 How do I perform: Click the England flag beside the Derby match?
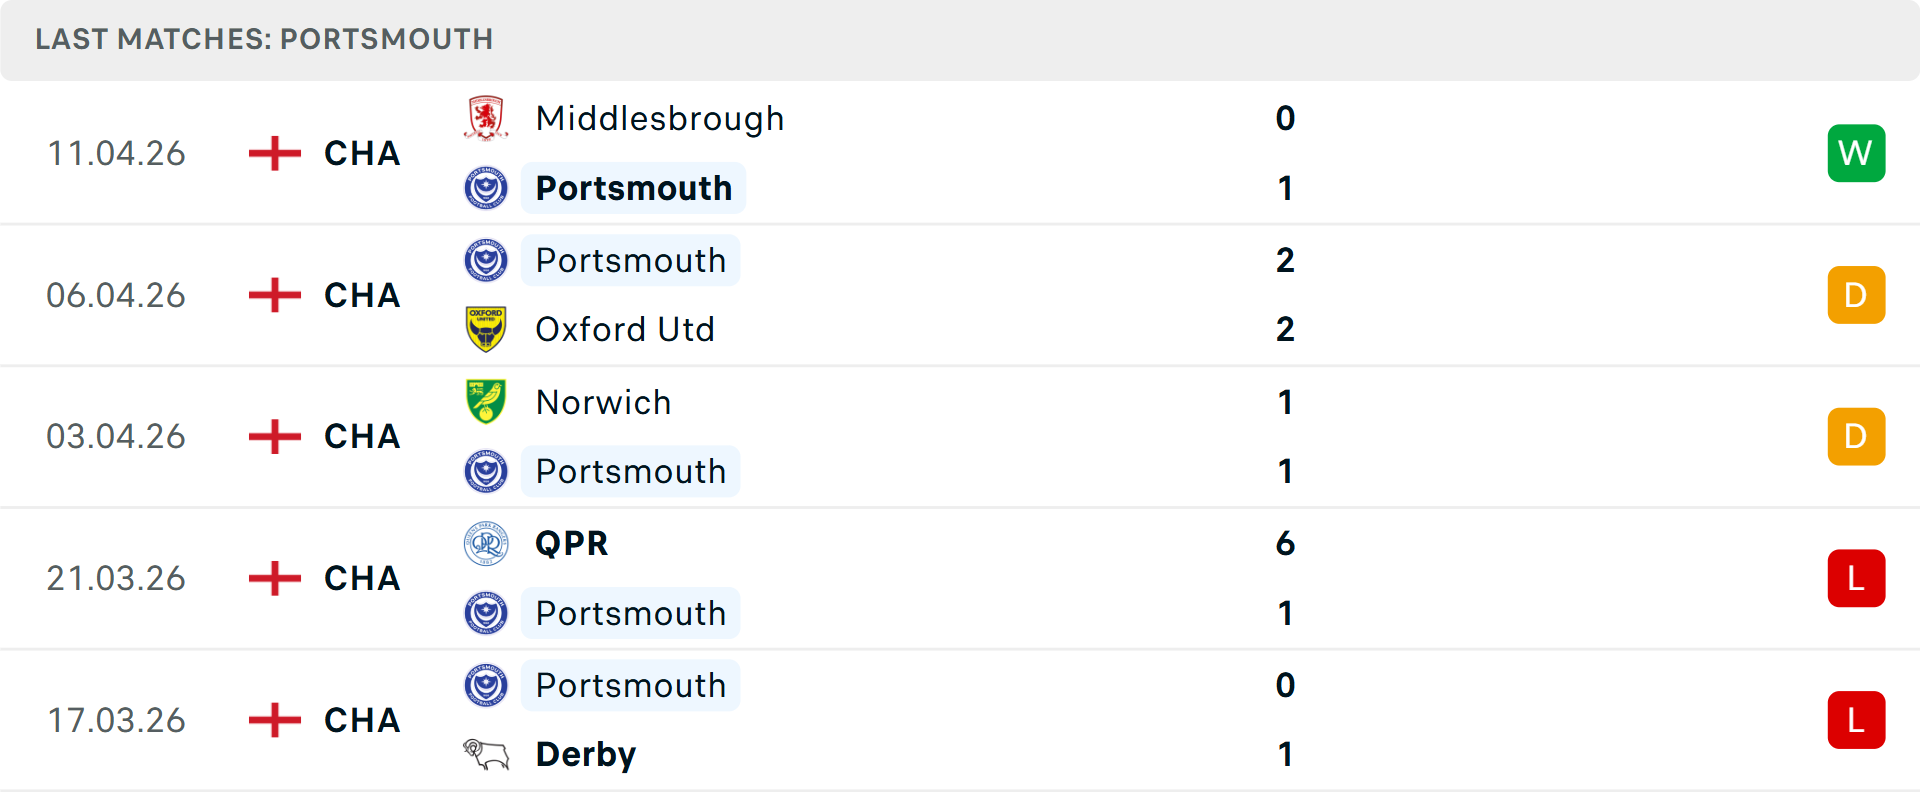click(272, 719)
